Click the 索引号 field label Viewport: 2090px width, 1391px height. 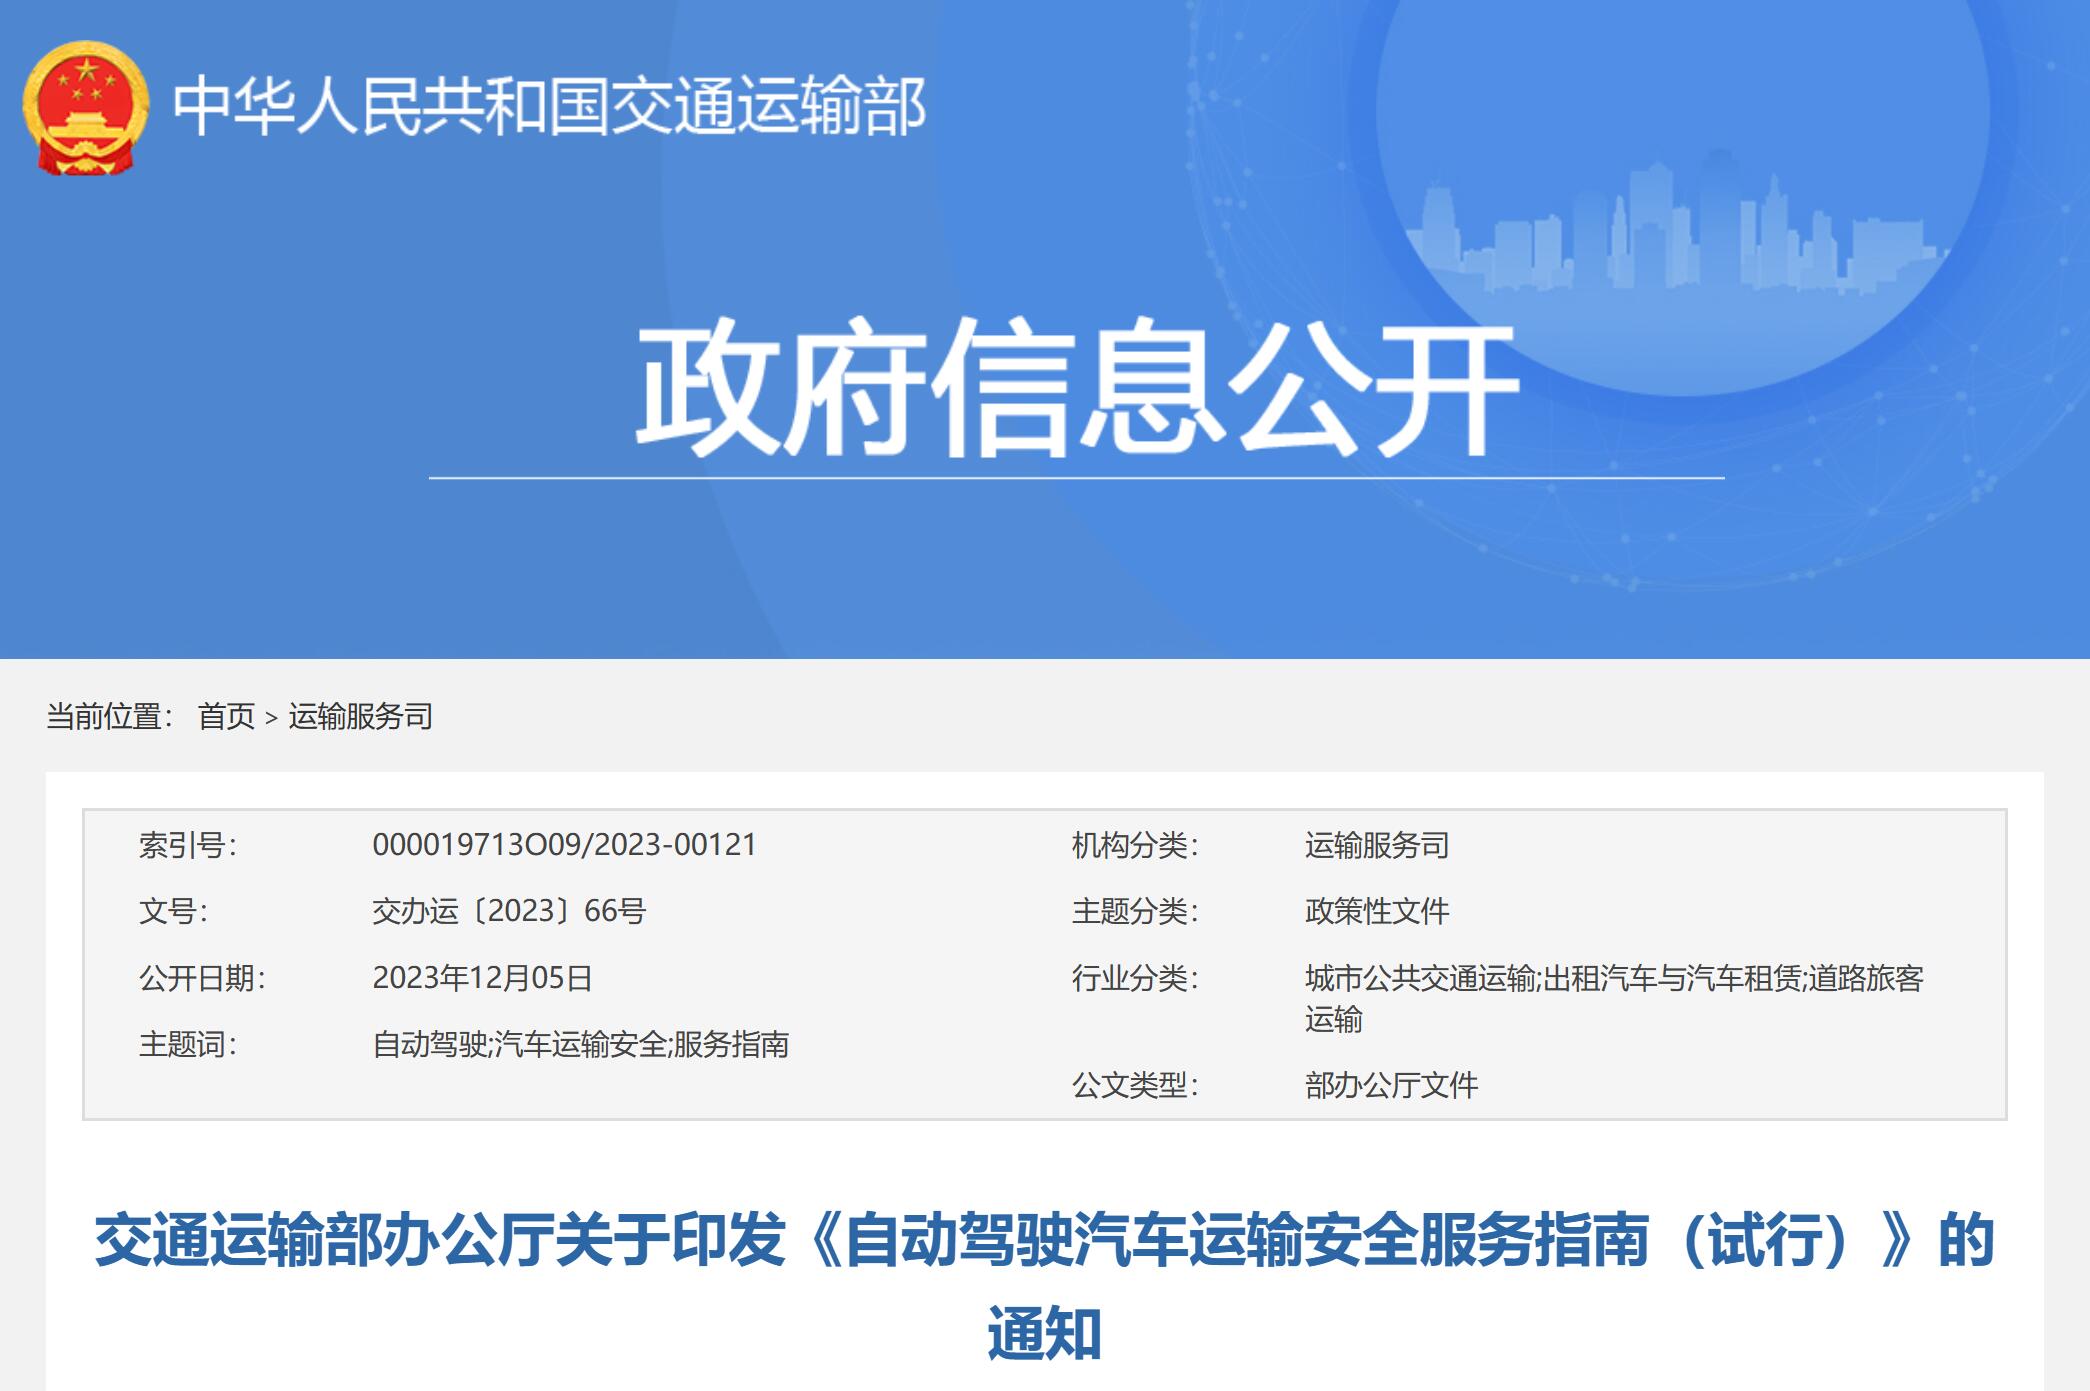(x=188, y=845)
